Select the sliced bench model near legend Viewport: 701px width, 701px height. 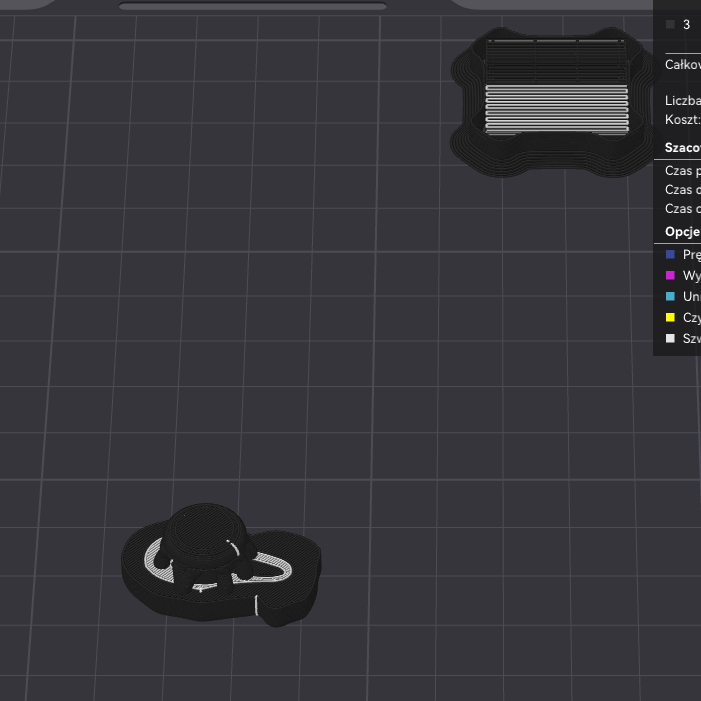tap(554, 102)
